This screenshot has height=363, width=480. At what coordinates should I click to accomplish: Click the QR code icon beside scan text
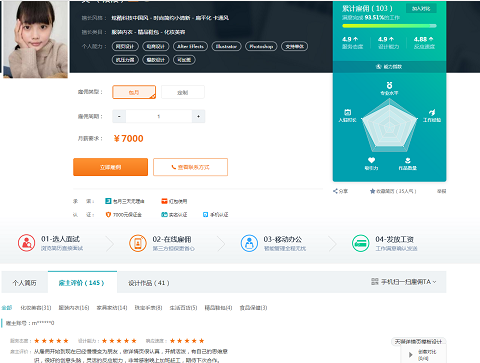pyautogui.click(x=375, y=282)
